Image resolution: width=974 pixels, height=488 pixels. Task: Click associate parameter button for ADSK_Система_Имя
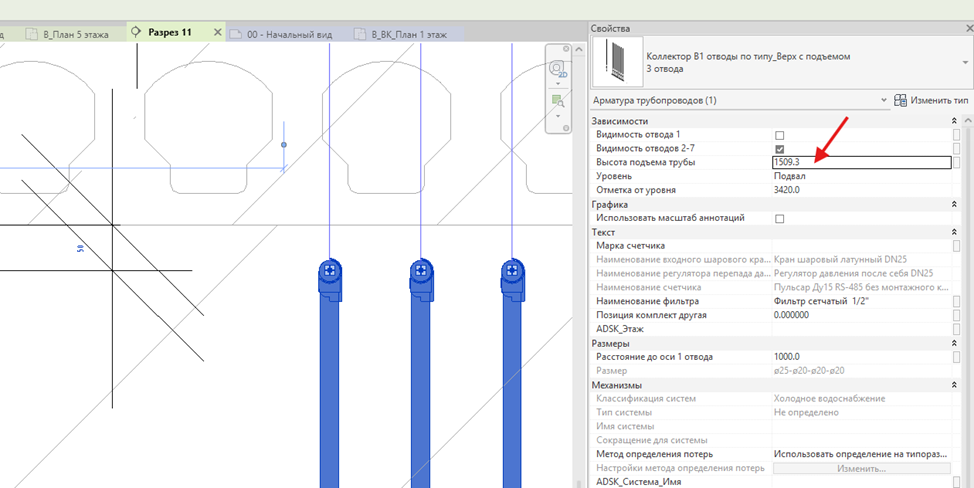957,482
